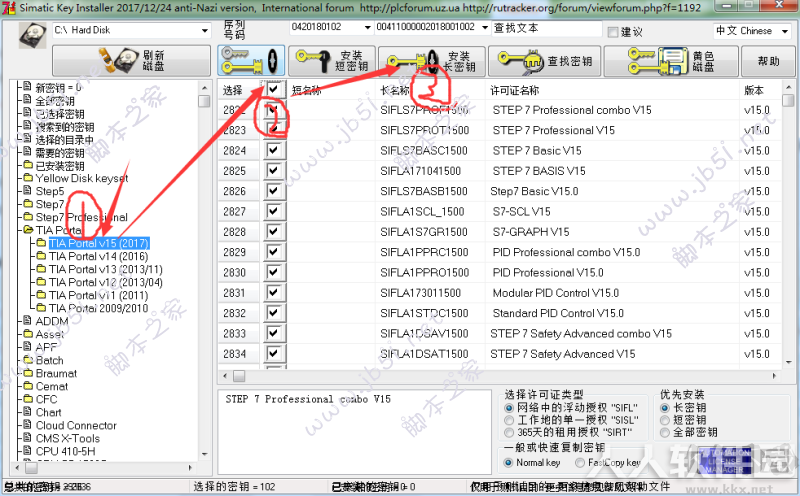This screenshot has height=496, width=800.
Task: Select the TIA Portal v14 (2016) tree folder
Action: pos(98,256)
